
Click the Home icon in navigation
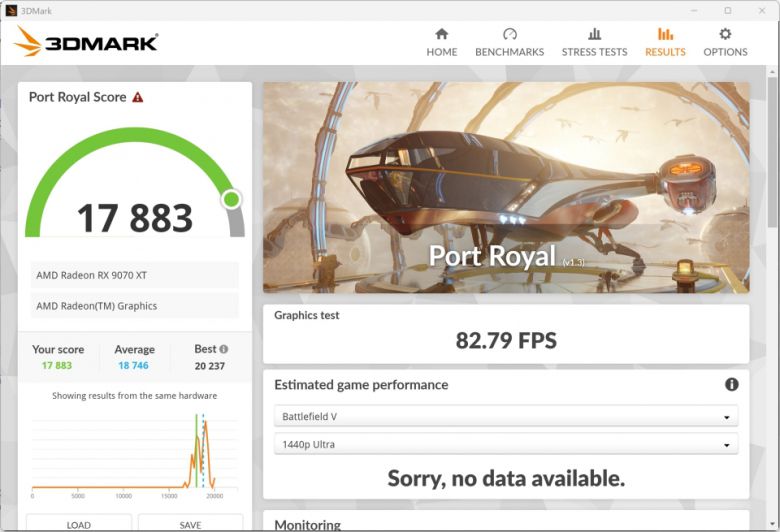tap(441, 34)
